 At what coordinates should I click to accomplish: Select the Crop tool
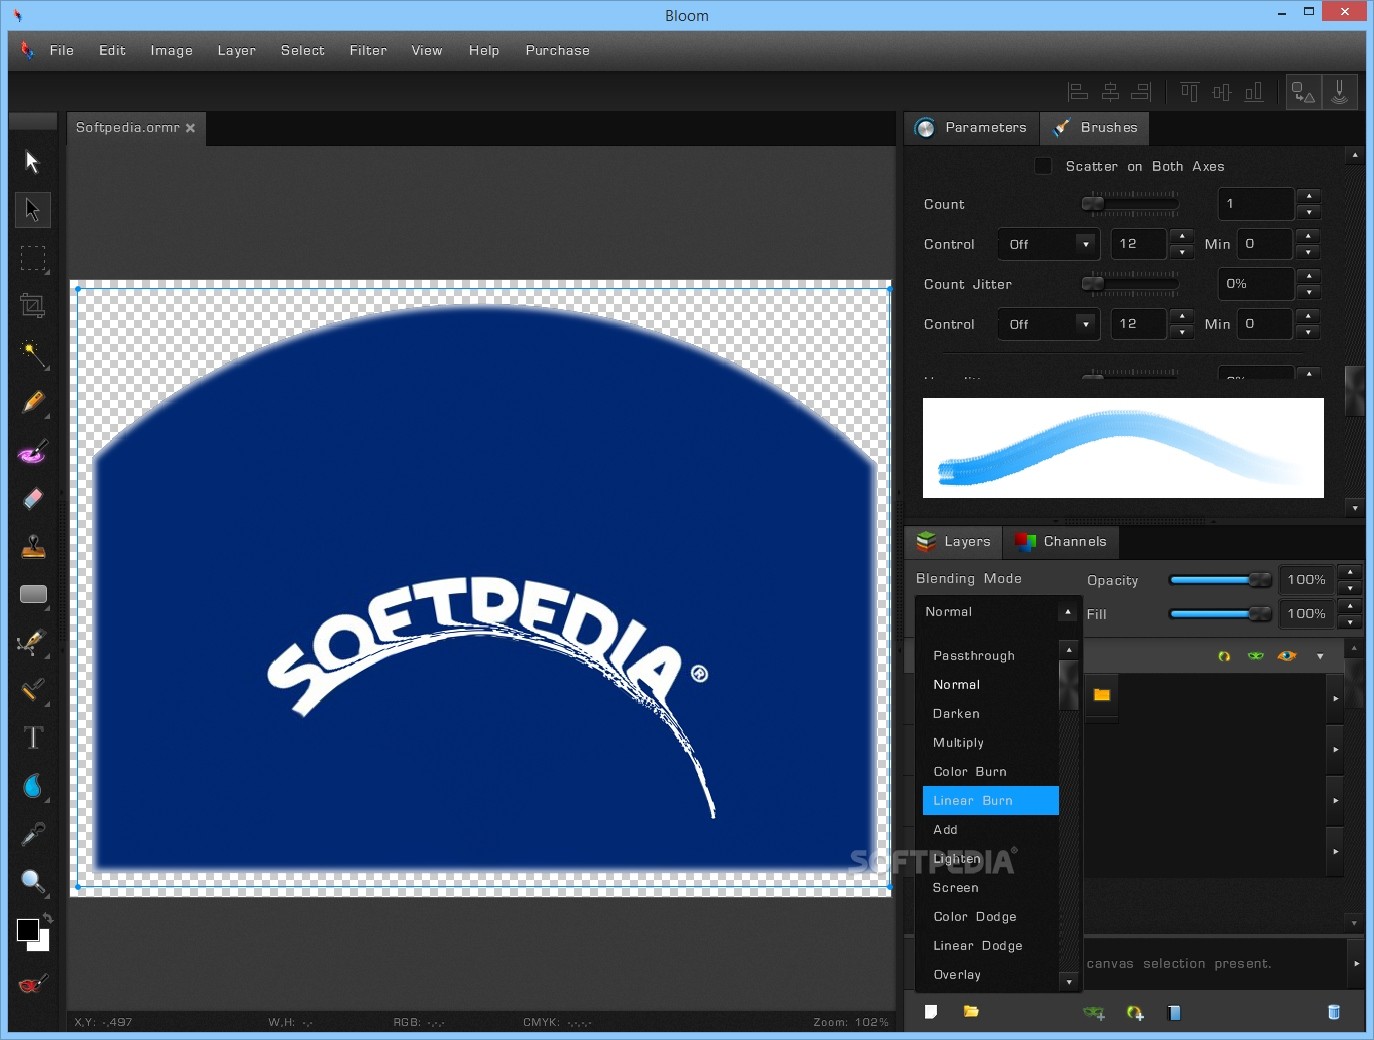pos(32,306)
